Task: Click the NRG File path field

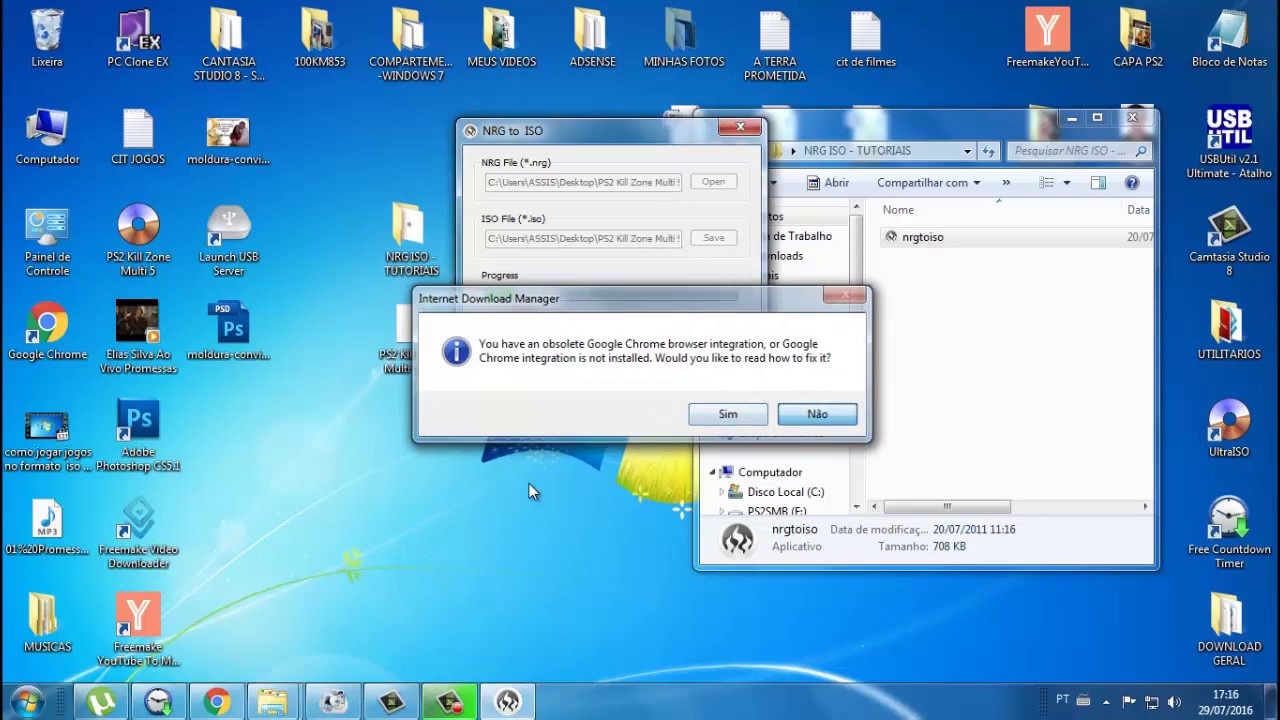Action: tap(583, 182)
